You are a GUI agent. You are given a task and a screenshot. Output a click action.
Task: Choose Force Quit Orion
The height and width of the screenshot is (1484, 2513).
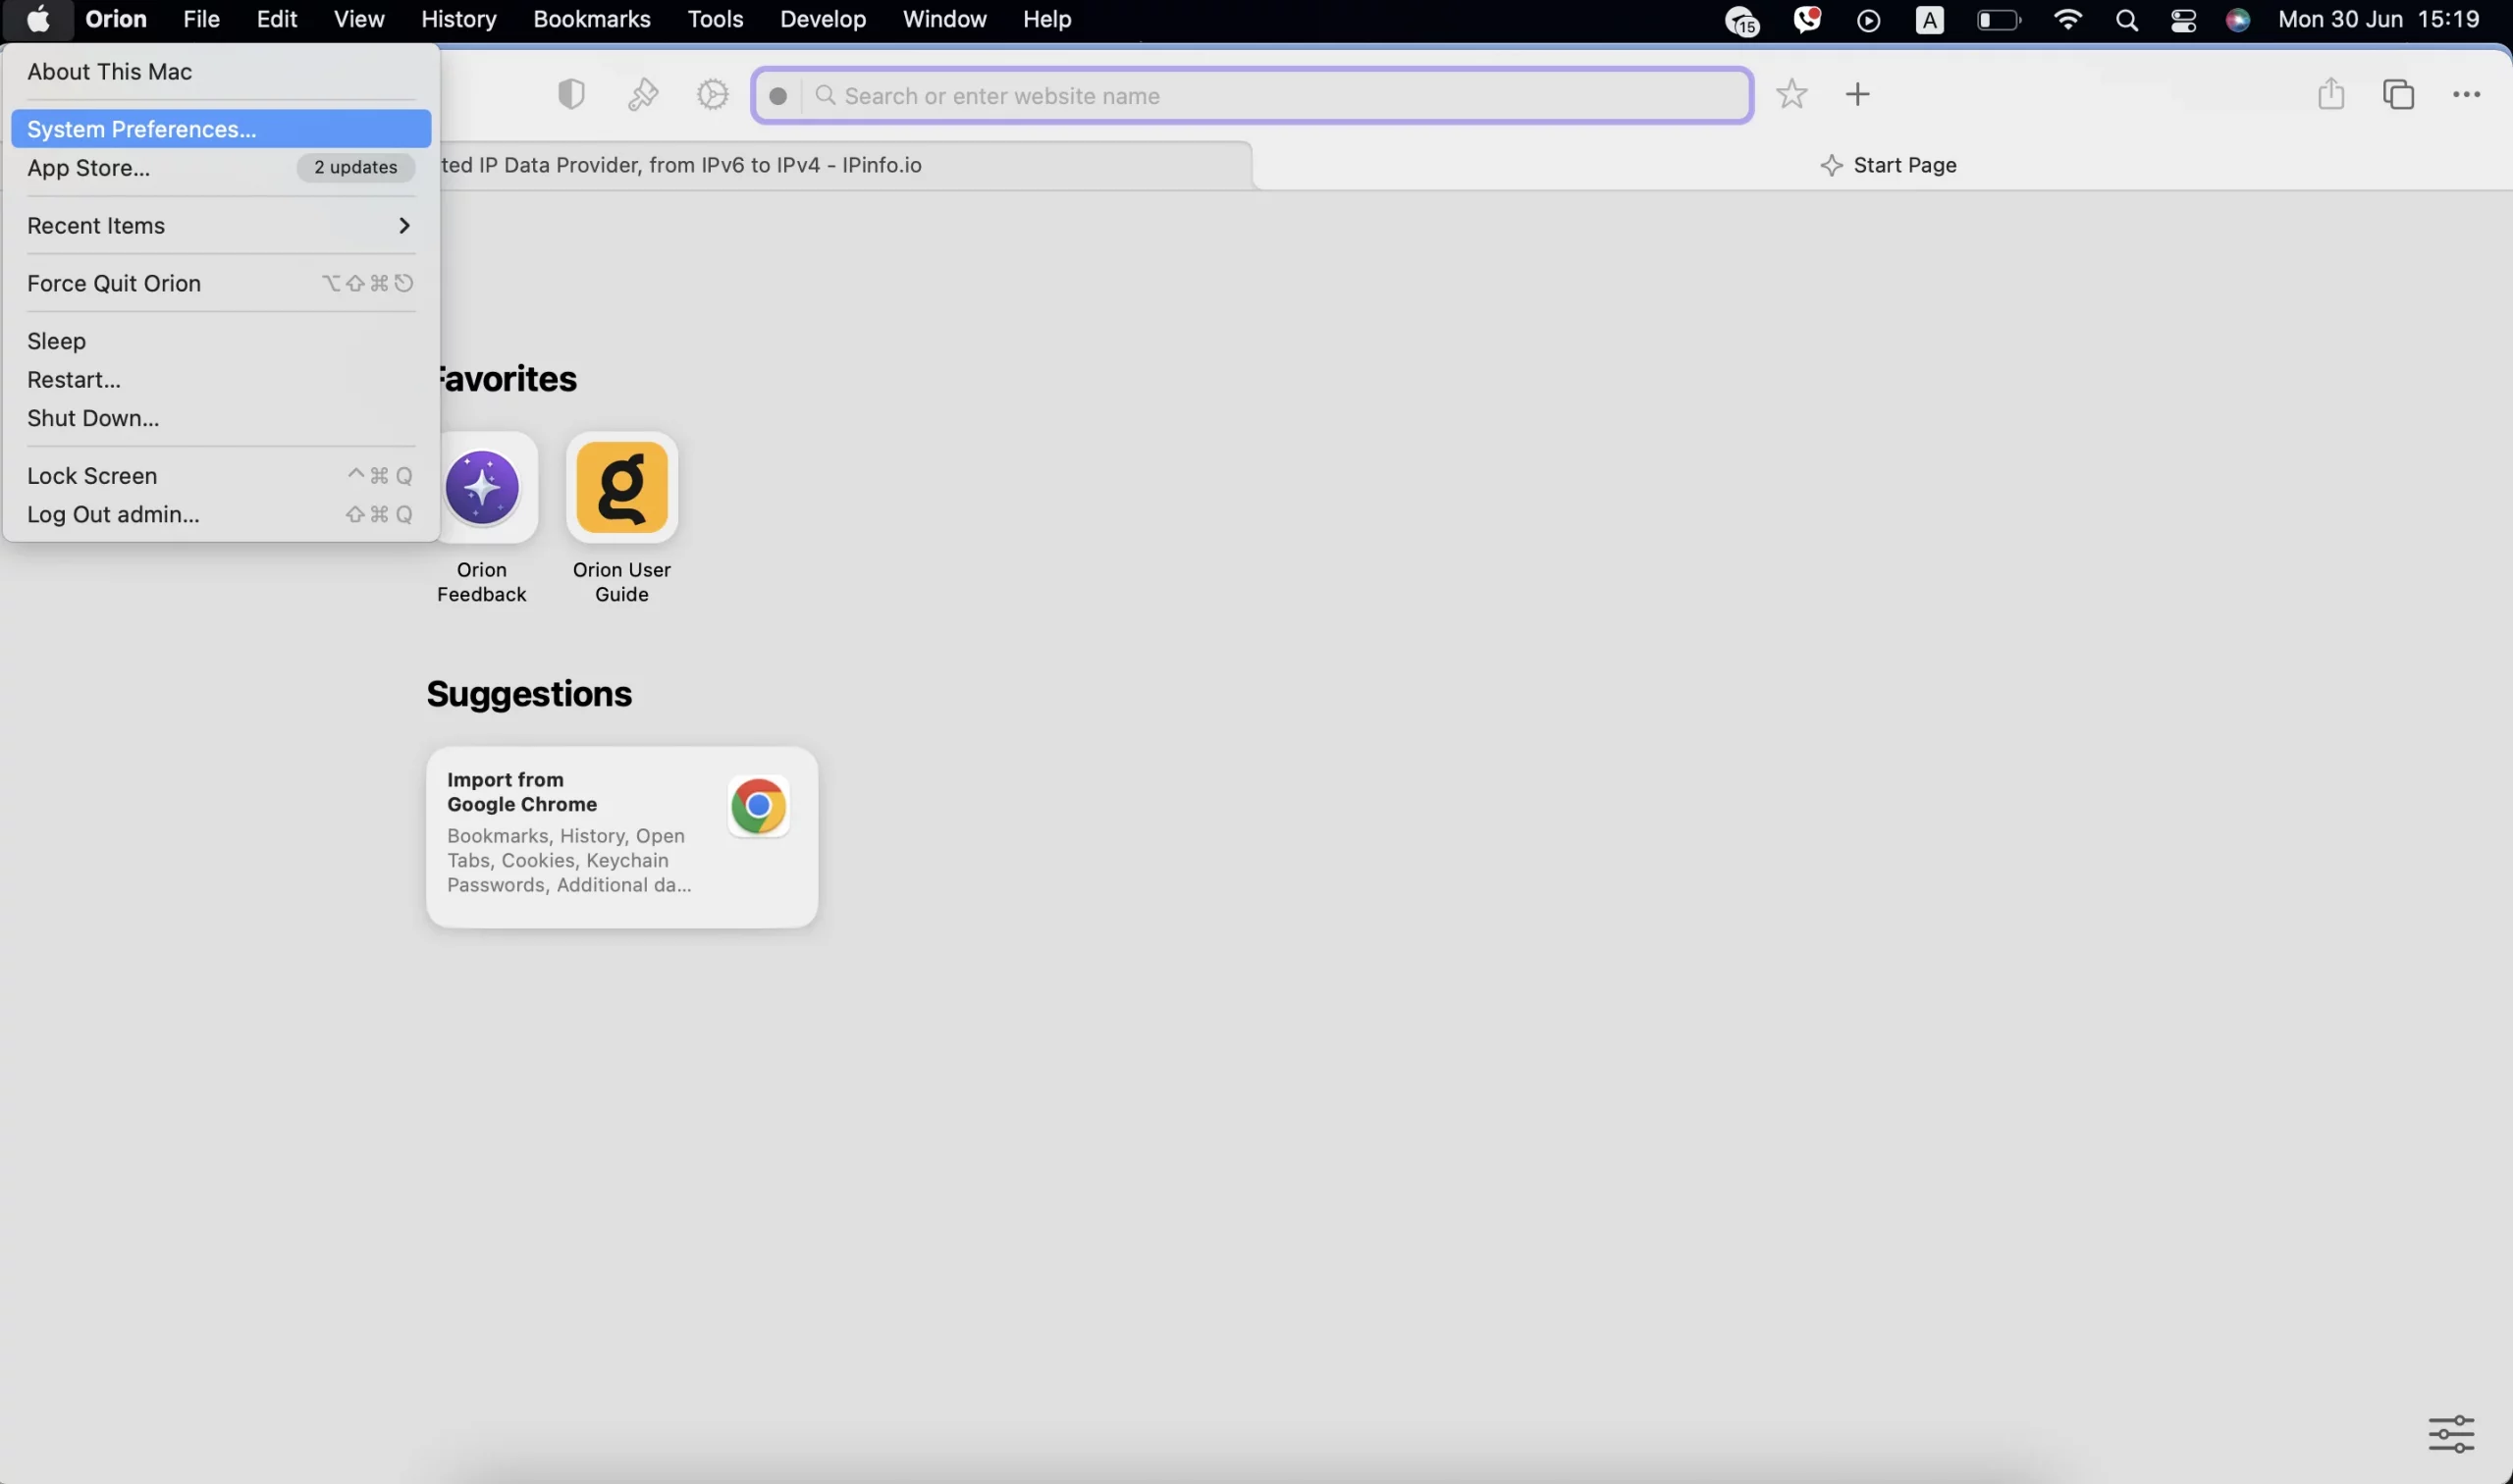coord(221,284)
